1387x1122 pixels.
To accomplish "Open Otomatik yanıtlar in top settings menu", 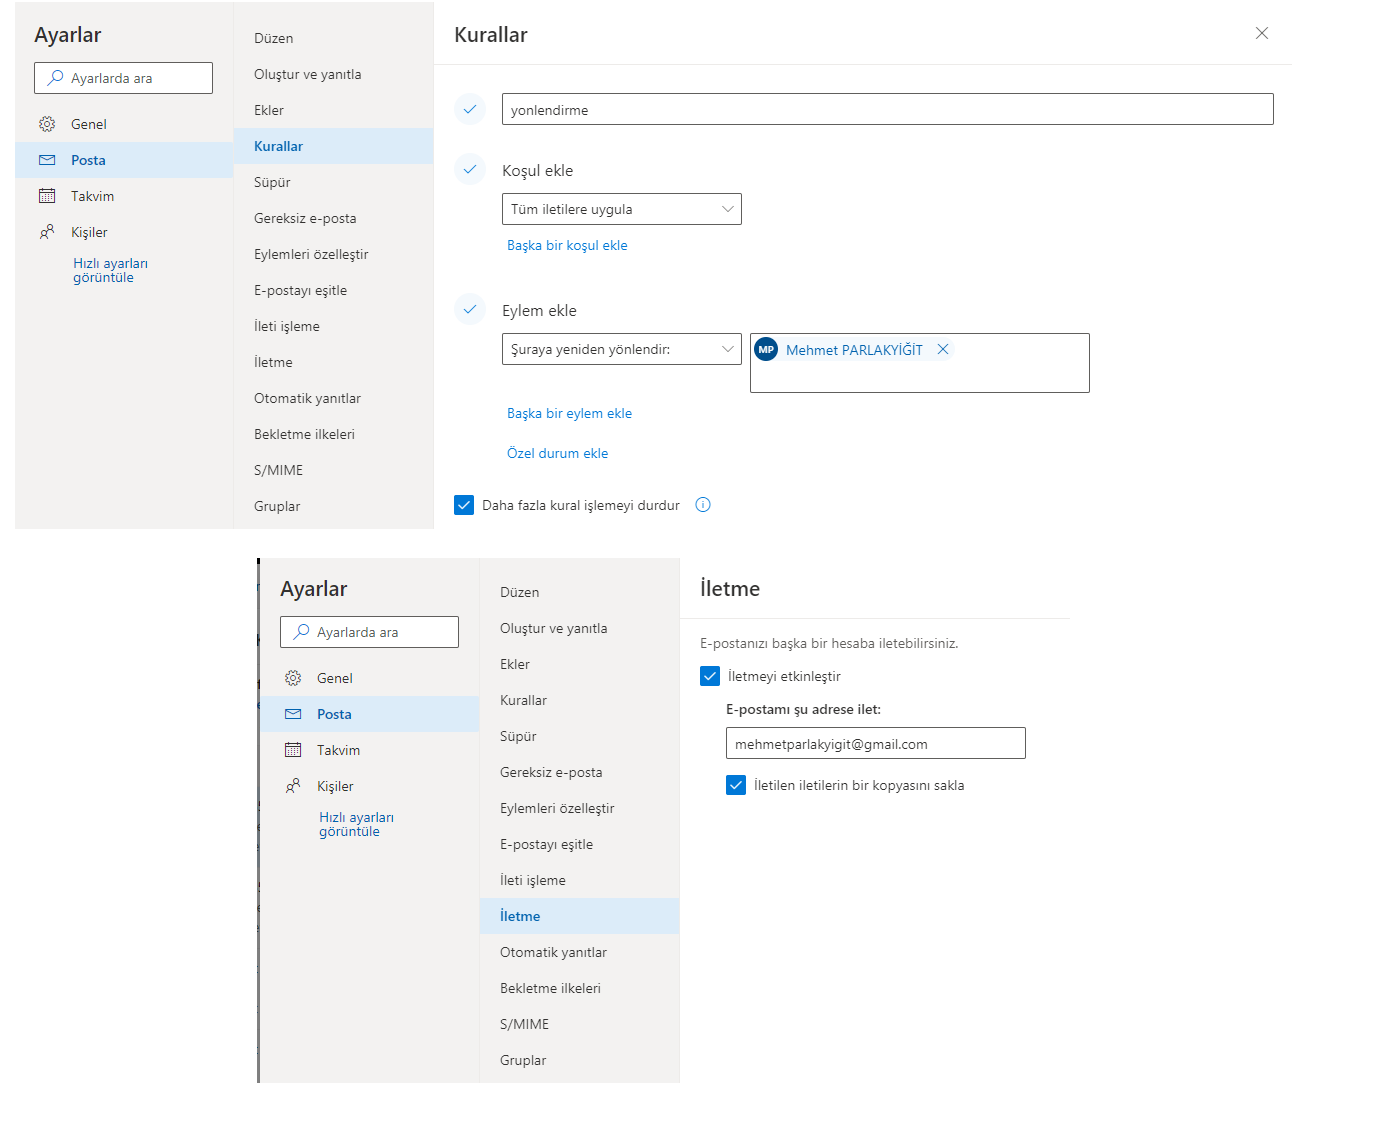I will click(x=334, y=398).
